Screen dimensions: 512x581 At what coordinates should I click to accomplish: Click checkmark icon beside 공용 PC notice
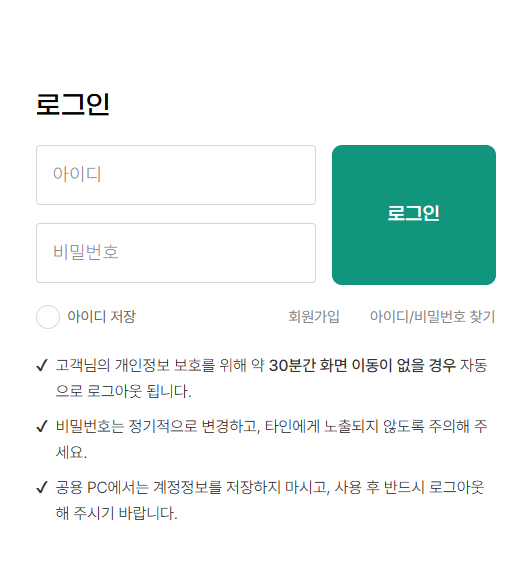pos(42,487)
